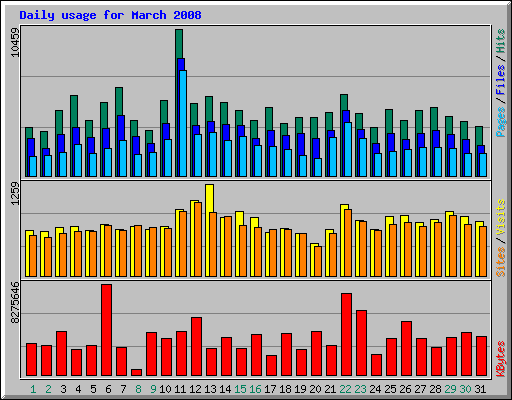Image resolution: width=512 pixels, height=400 pixels.
Task: Select the red KBytes bar for day 26
Action: click(x=406, y=349)
